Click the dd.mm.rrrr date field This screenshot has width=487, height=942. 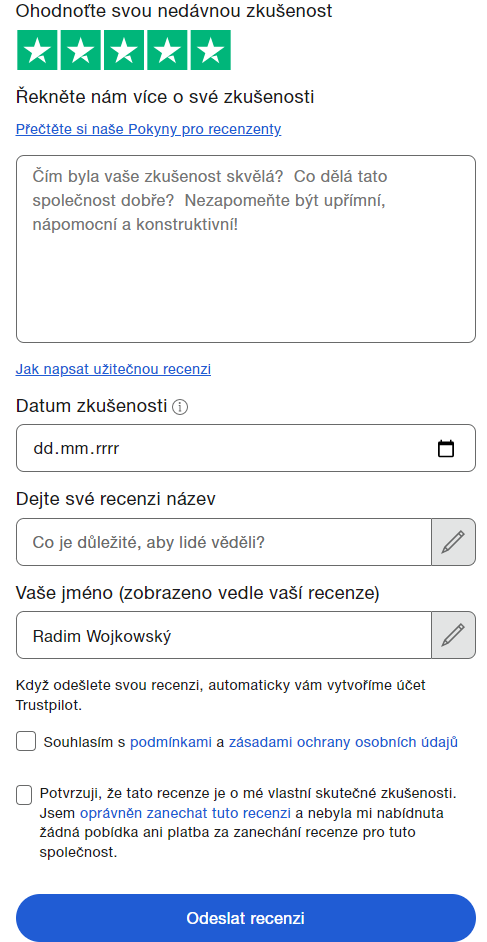246,448
